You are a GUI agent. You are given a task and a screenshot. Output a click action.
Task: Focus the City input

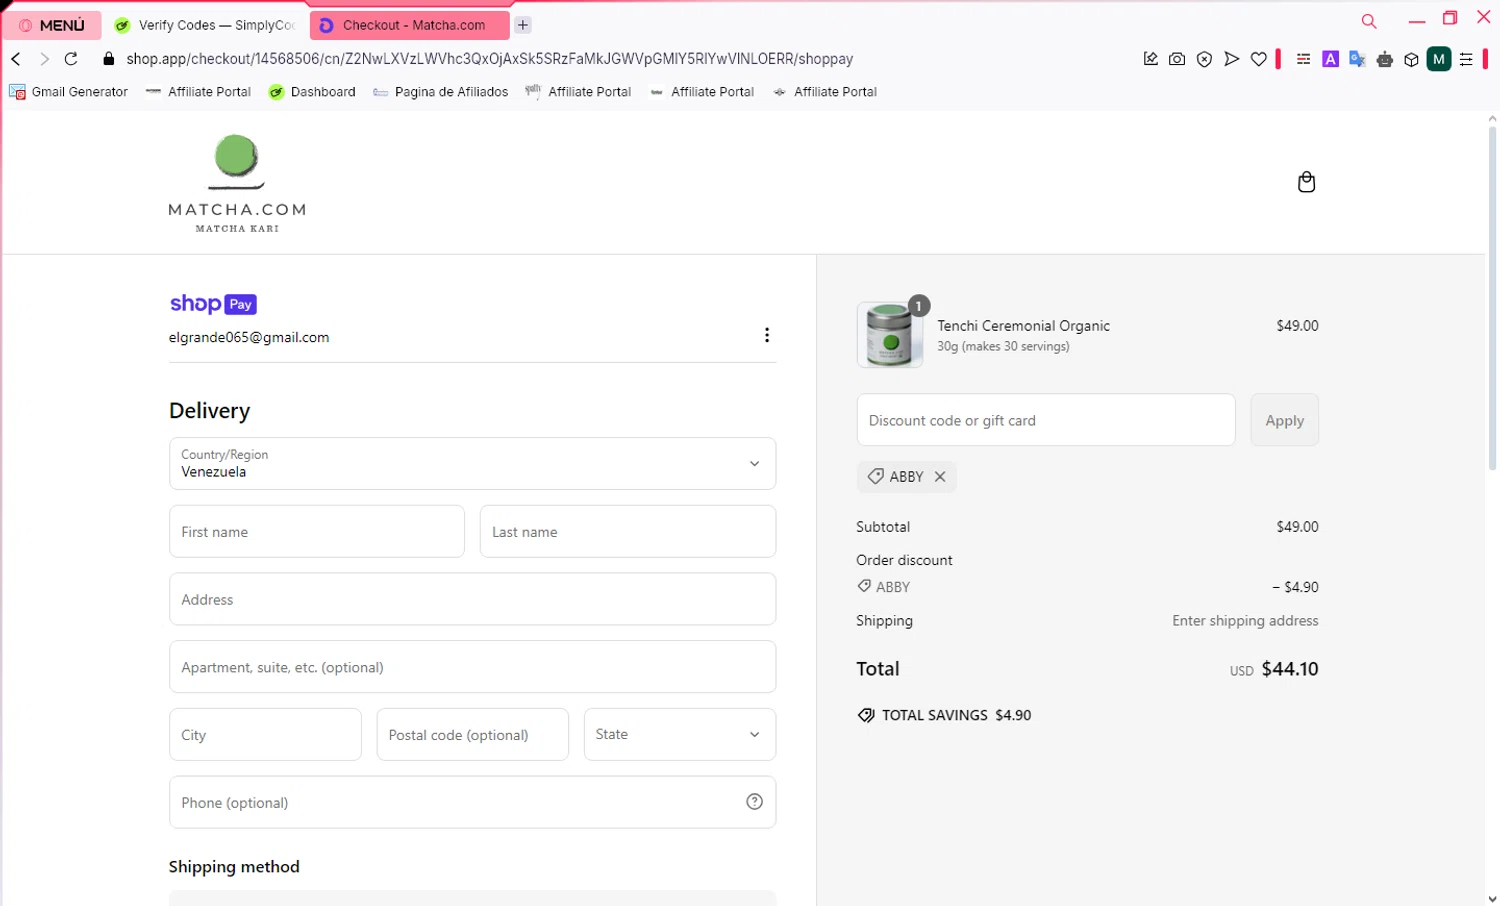click(265, 735)
